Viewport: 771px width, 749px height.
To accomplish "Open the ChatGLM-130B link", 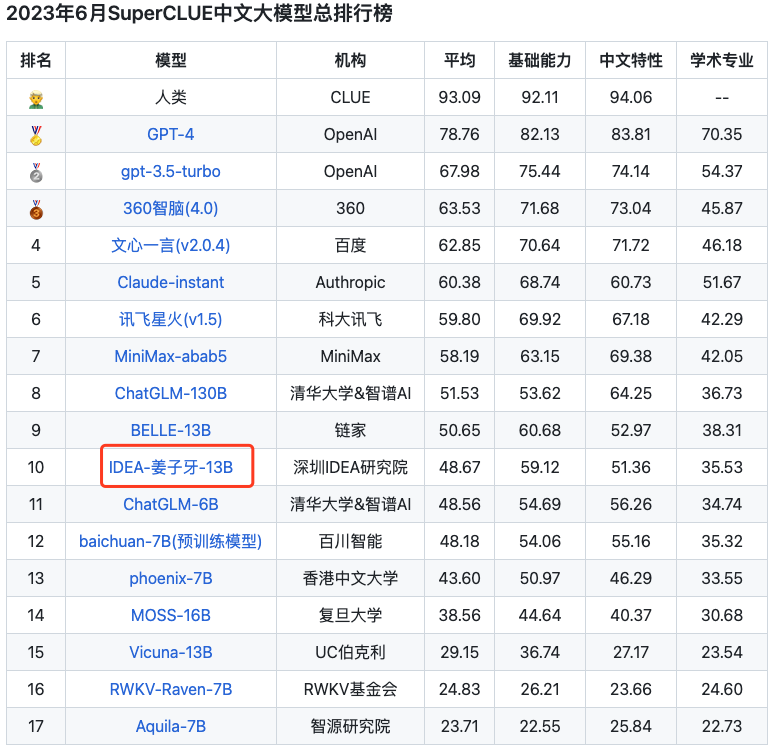I will point(171,393).
